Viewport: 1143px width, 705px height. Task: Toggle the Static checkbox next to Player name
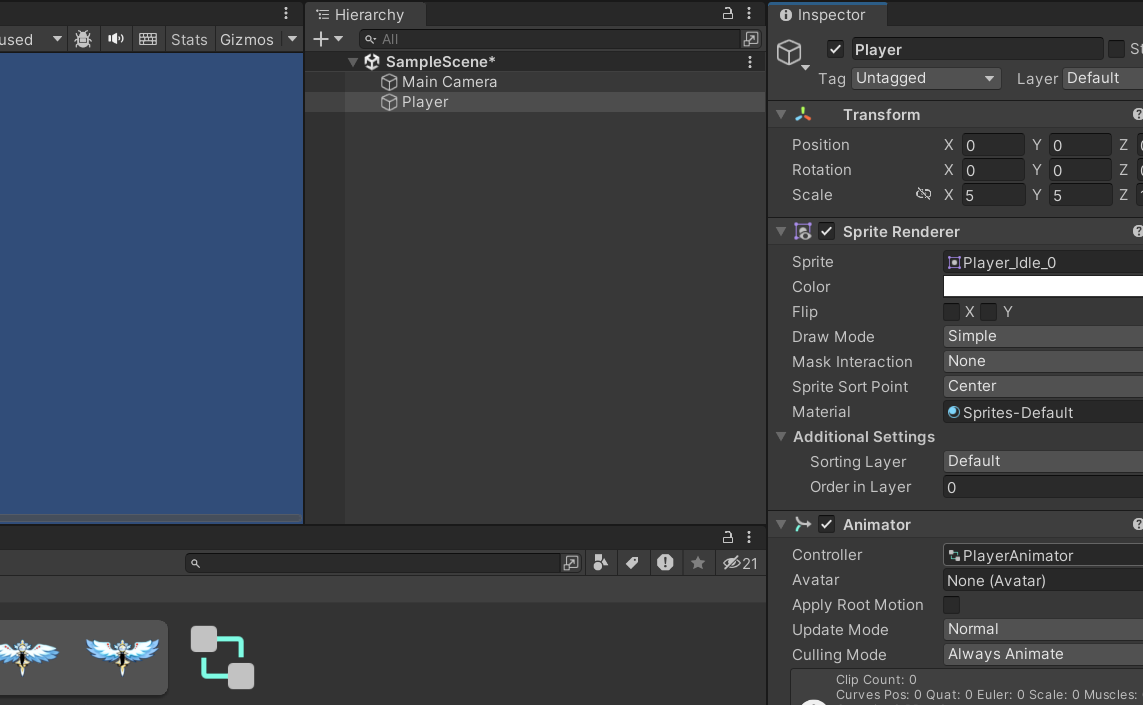click(x=1116, y=49)
